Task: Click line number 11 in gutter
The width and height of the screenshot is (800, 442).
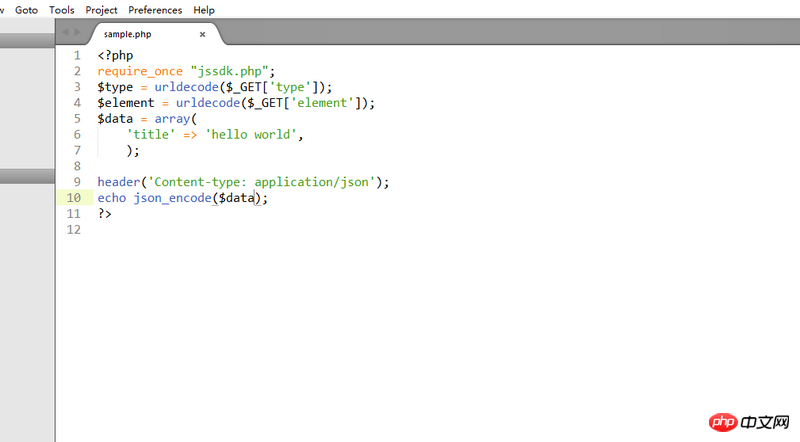Action: pyautogui.click(x=73, y=213)
